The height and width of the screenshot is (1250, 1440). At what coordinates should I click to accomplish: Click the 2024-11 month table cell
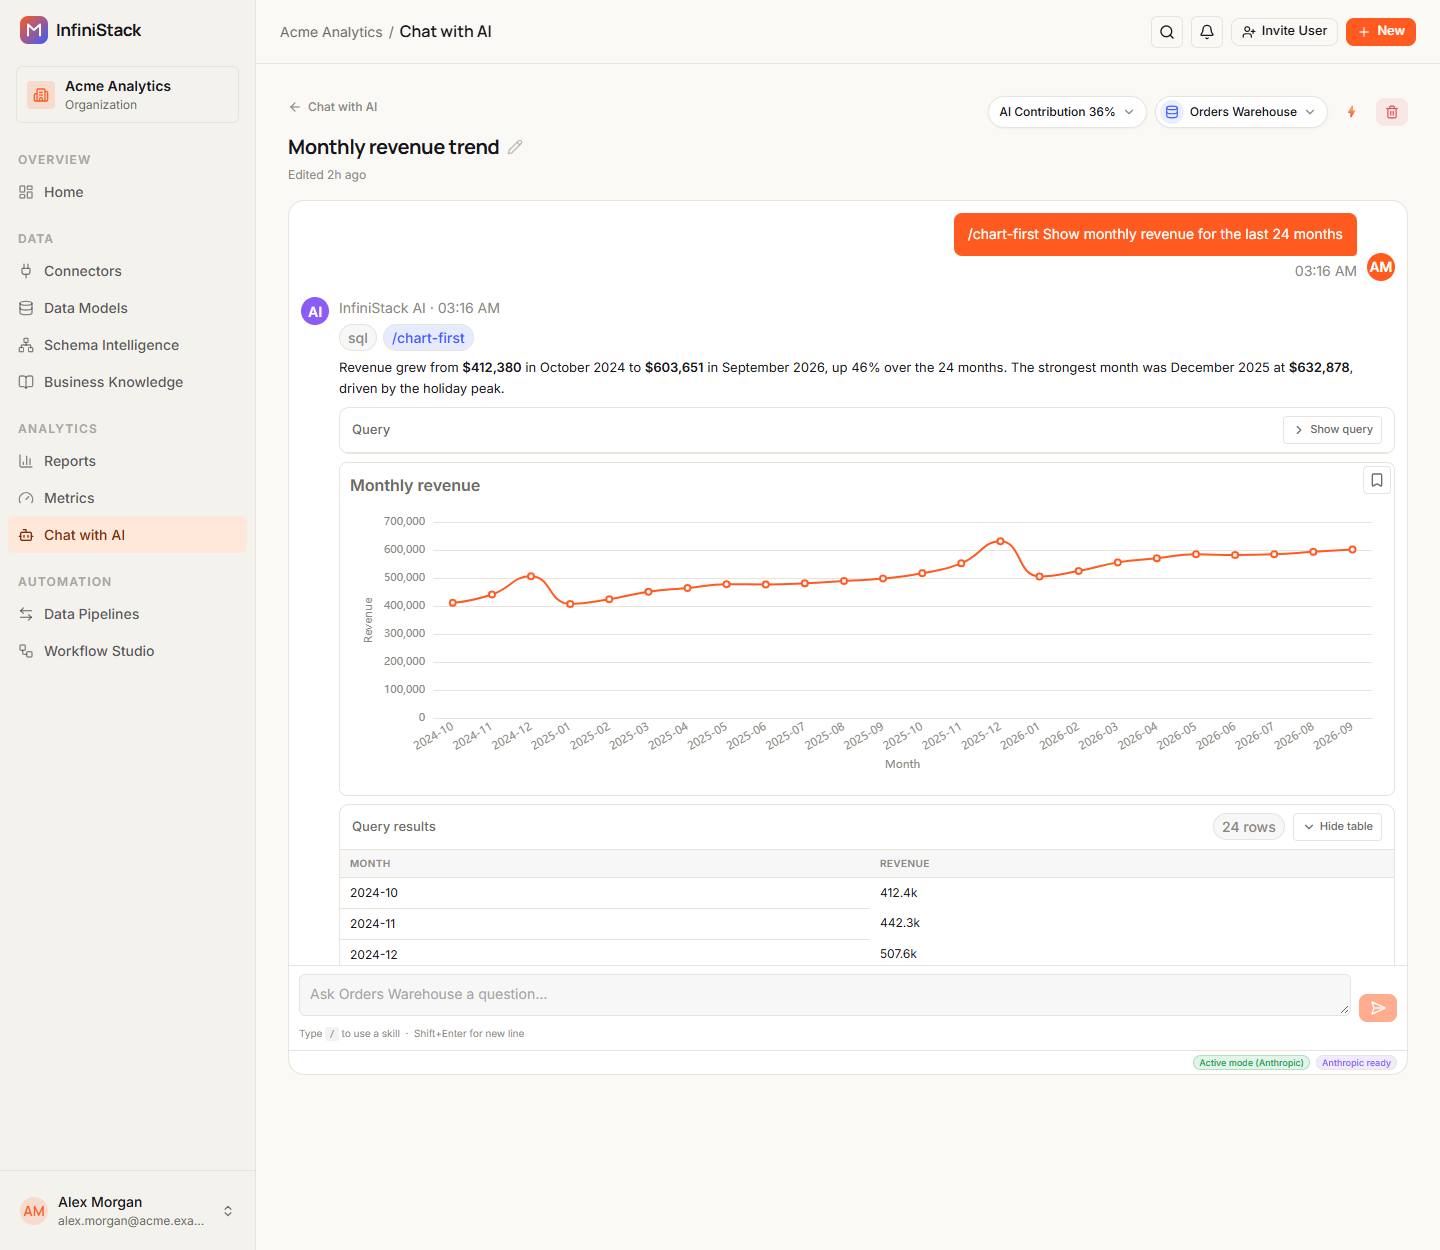click(605, 924)
